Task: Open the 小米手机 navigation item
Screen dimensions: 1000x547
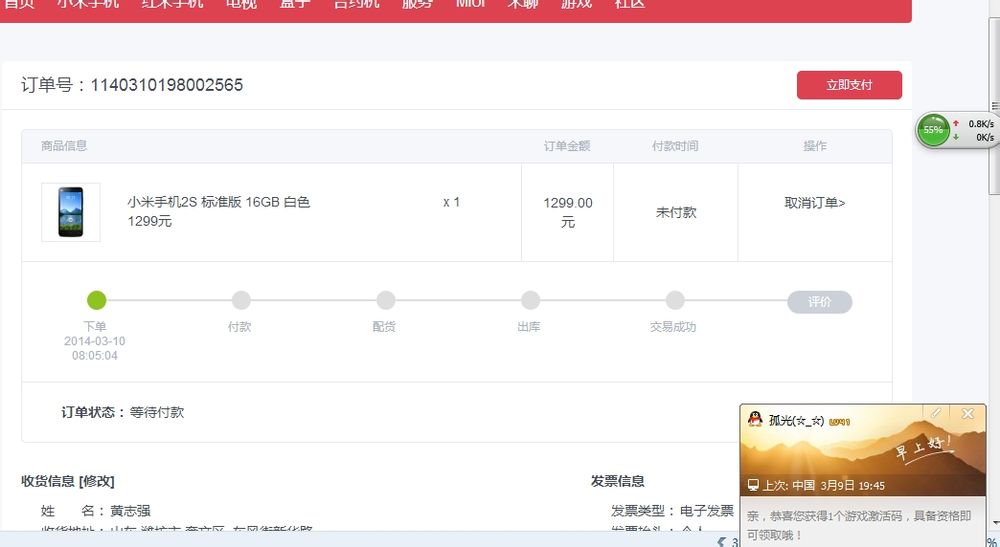Action: click(87, 4)
